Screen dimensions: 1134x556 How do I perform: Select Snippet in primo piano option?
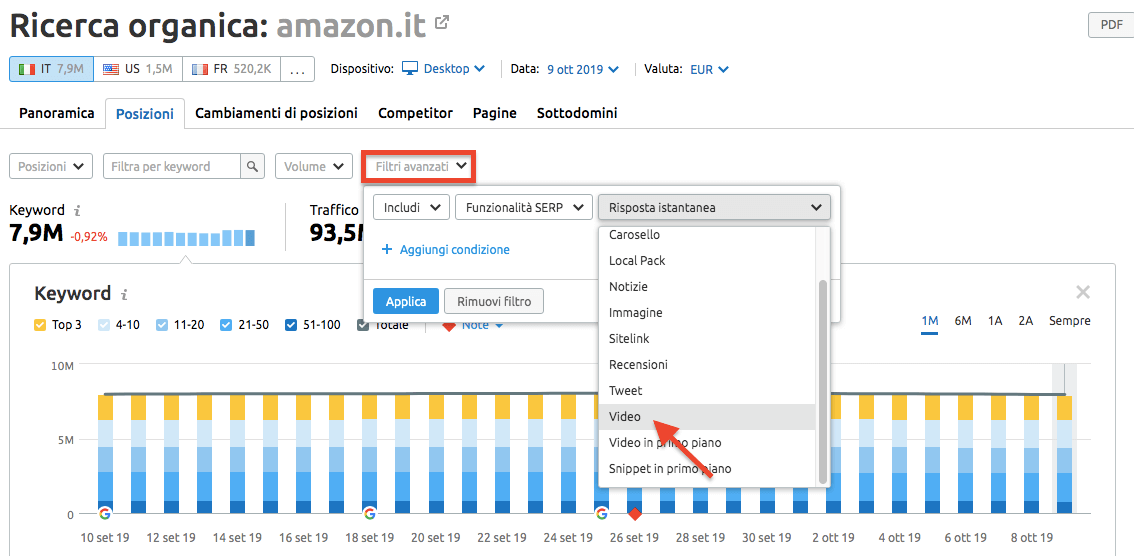[x=707, y=469]
